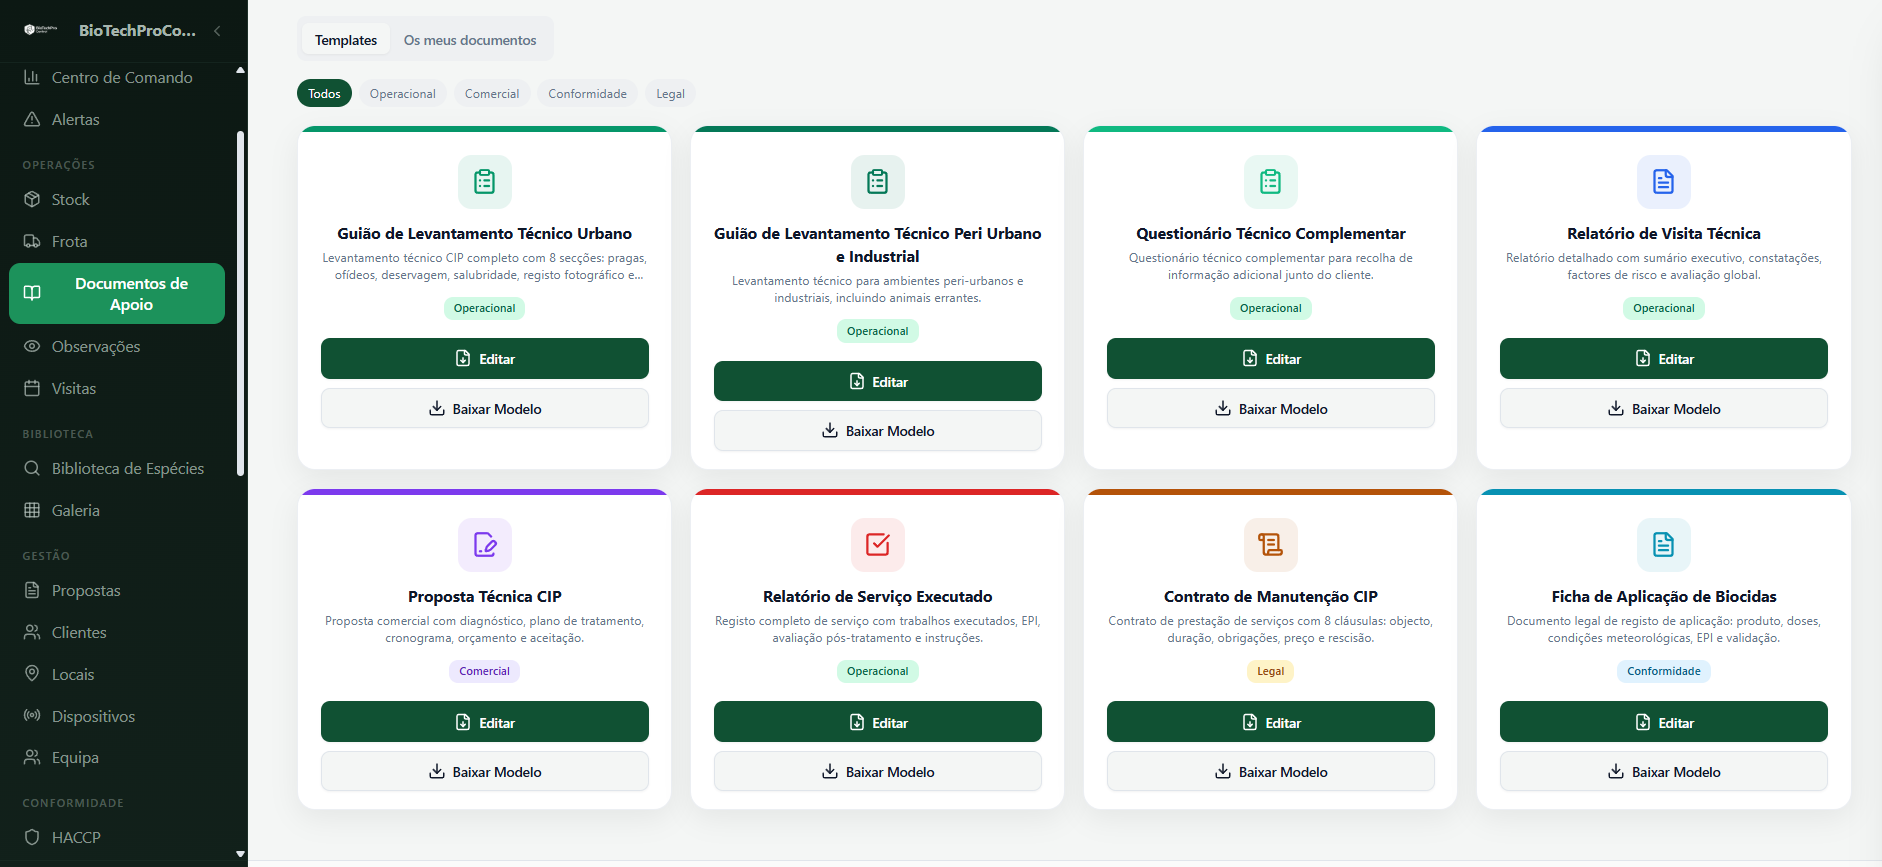The height and width of the screenshot is (867, 1882).
Task: Click the BioTechPro company logo
Action: (41, 30)
